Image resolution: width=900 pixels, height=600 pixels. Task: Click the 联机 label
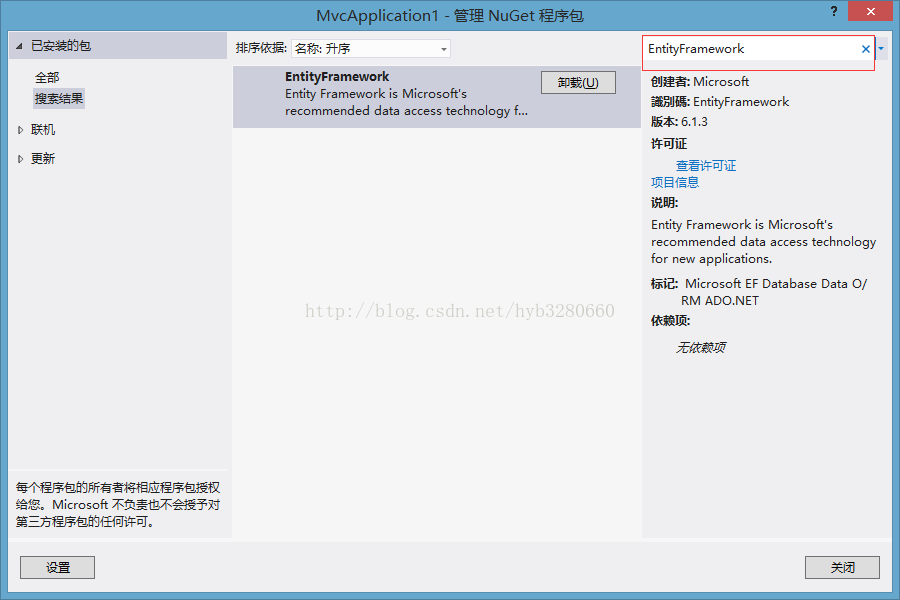(x=43, y=130)
